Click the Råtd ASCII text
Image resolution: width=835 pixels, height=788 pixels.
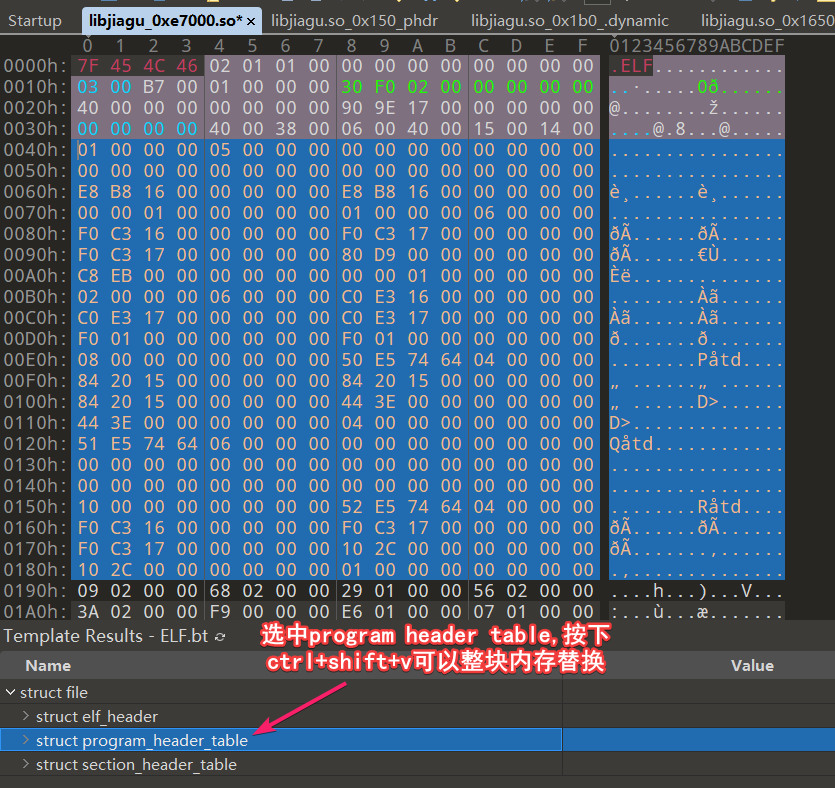pos(719,507)
